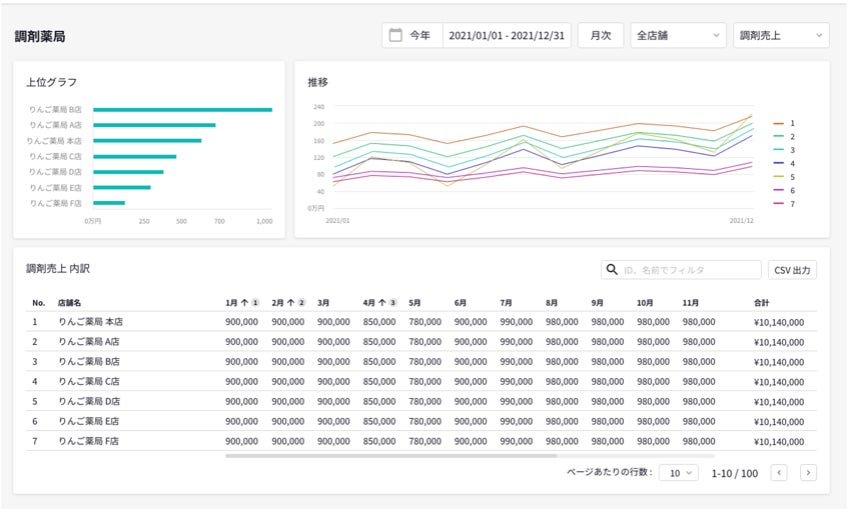This screenshot has height=513, width=849.
Task: Click the table's horizontal scrollbar
Action: [390, 456]
